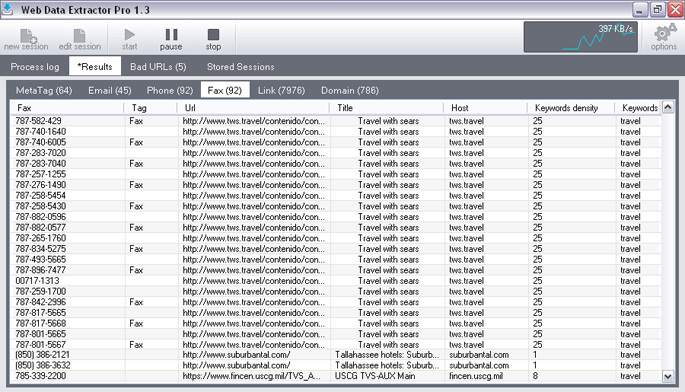Click the https://www.fincen.uscg.mil/TVS_A... URL cell
This screenshot has height=392, width=685.
point(252,376)
